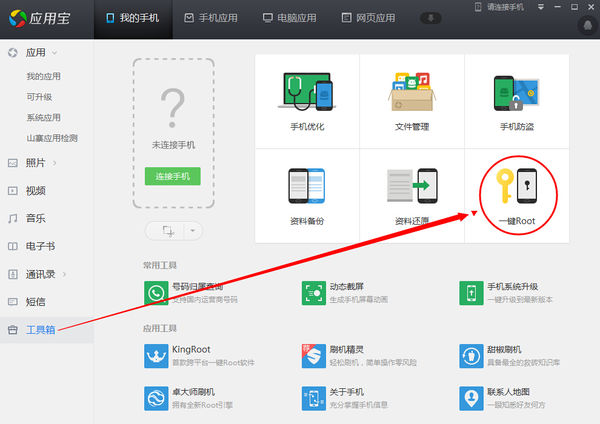
Task: Click the 未连接手机 status text
Action: tap(173, 145)
